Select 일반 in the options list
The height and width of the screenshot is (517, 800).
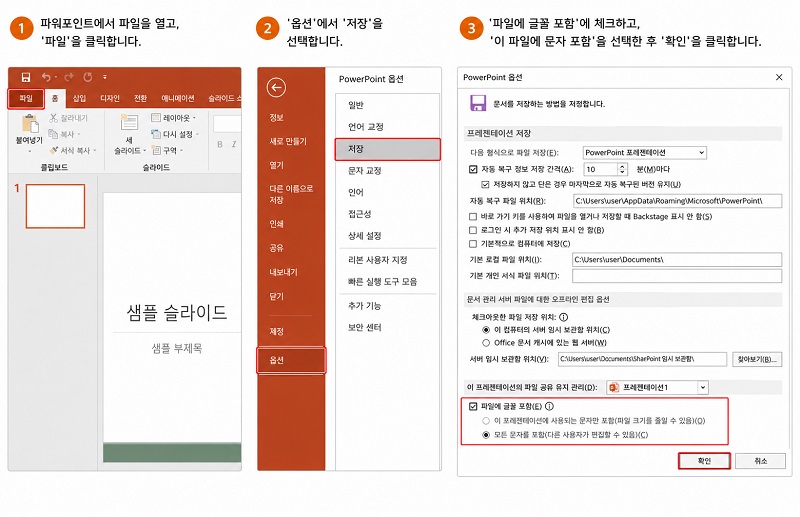point(356,105)
